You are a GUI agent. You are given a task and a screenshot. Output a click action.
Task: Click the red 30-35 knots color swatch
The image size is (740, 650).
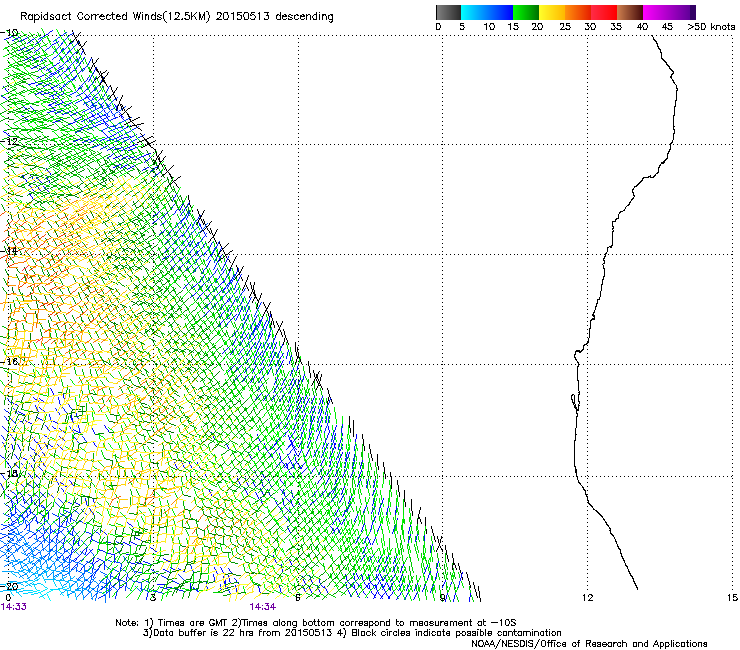[604, 12]
